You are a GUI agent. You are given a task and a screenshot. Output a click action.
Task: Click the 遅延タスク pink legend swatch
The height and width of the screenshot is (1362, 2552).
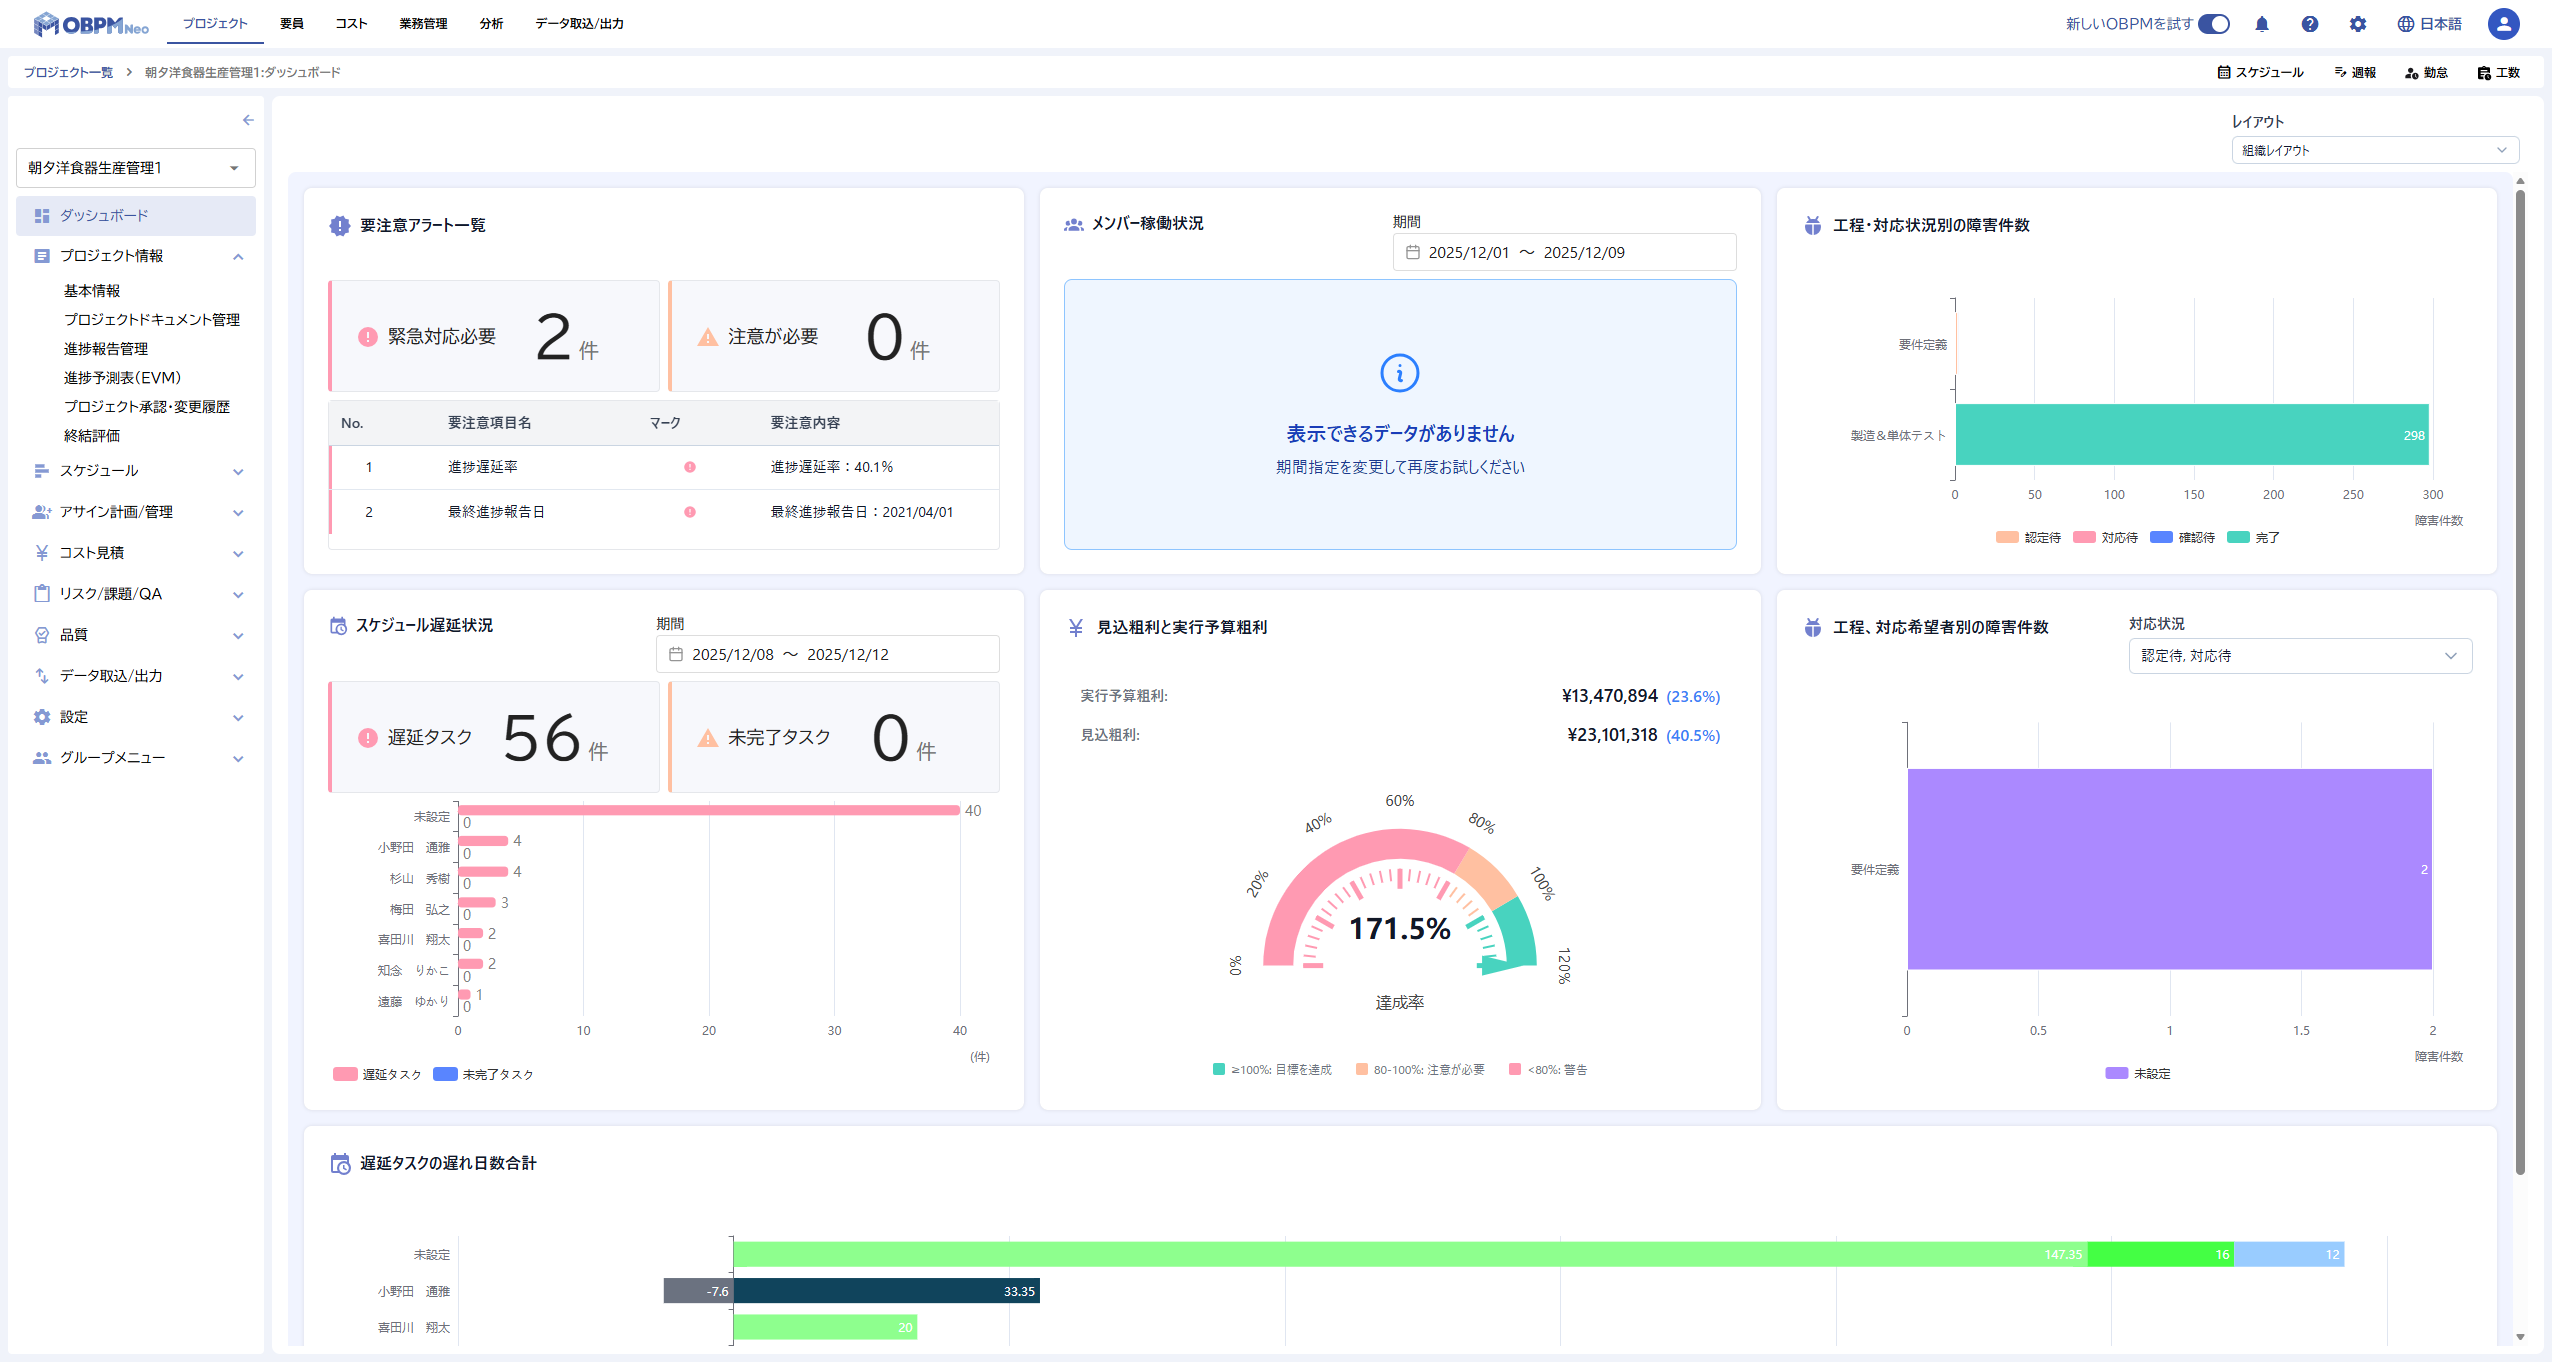[345, 1075]
